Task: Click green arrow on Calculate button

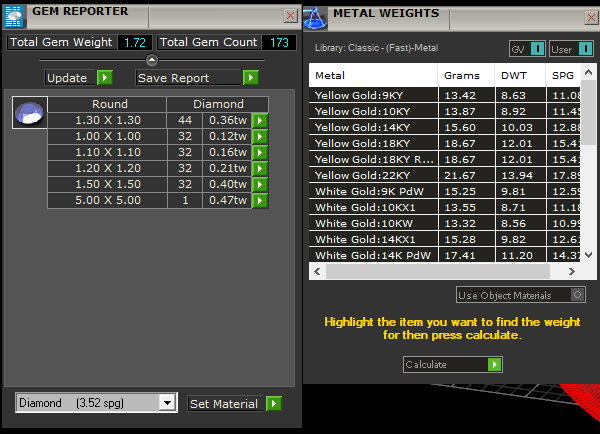Action: (x=494, y=365)
